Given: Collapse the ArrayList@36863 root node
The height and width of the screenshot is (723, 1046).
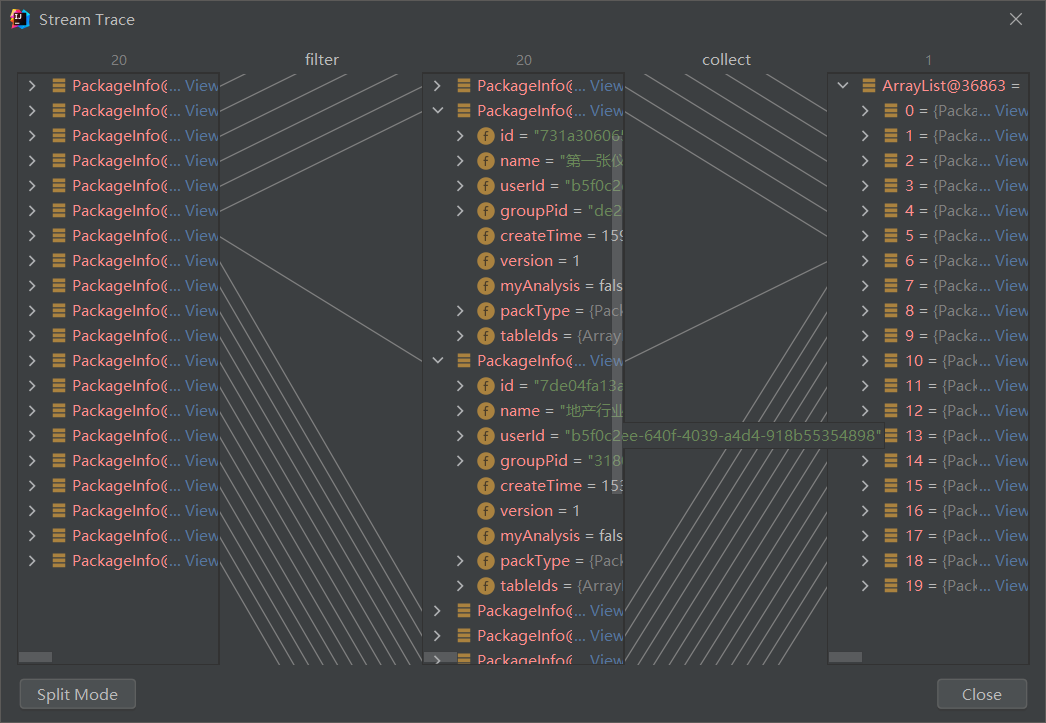Looking at the screenshot, I should (x=842, y=86).
